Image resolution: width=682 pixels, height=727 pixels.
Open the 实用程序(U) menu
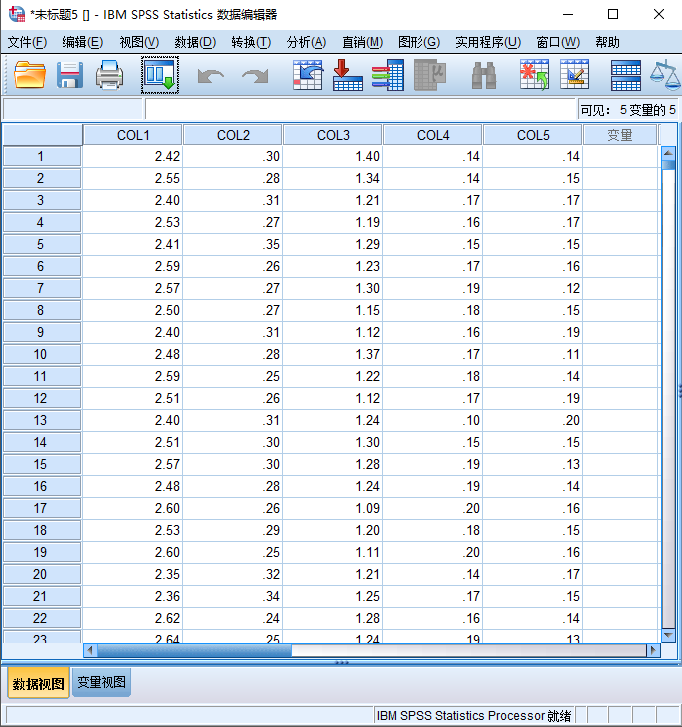(488, 43)
